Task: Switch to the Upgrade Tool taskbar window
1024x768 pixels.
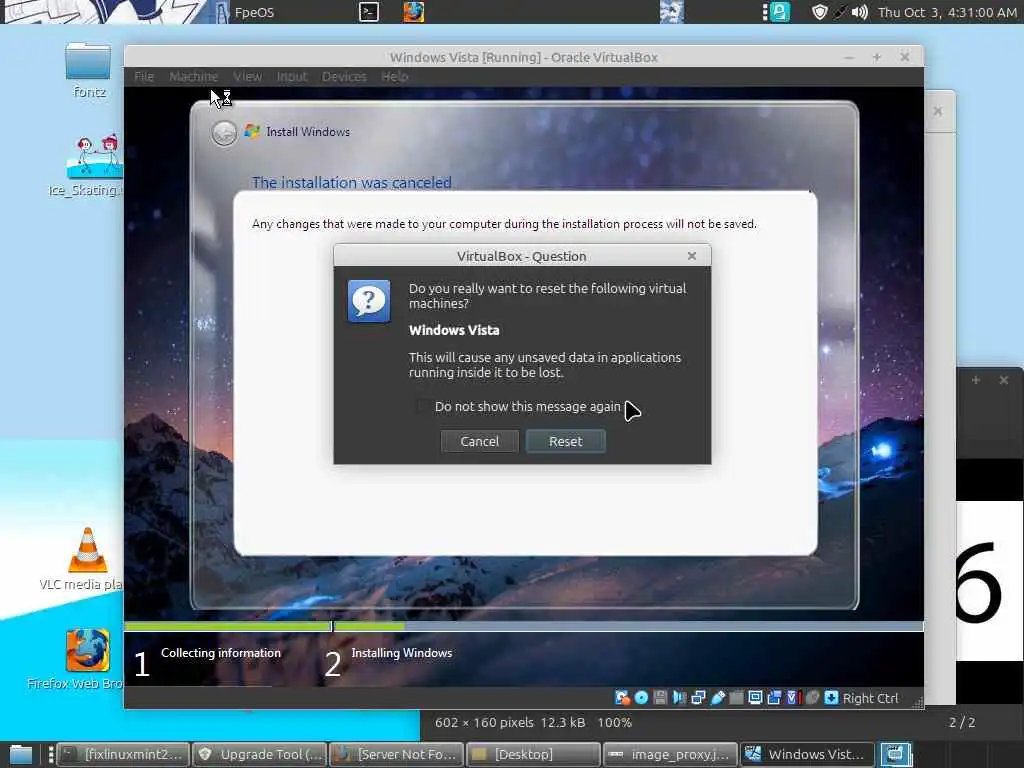Action: (259, 754)
